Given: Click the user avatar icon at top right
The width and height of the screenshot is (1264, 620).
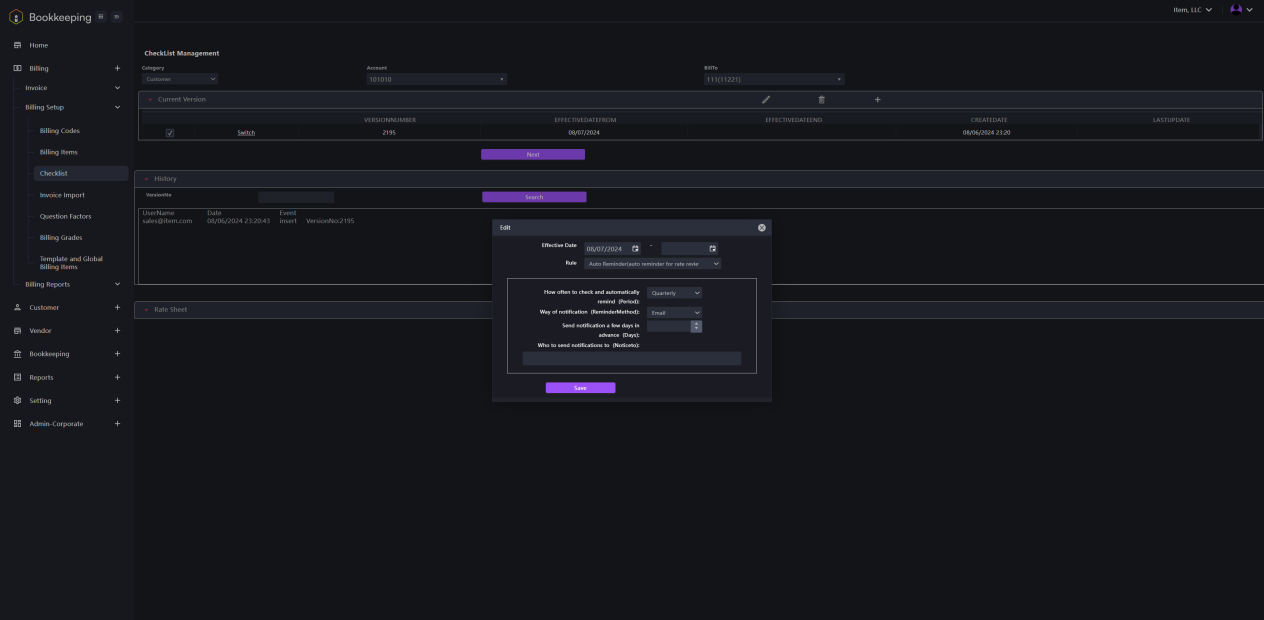Looking at the screenshot, I should (x=1236, y=9).
